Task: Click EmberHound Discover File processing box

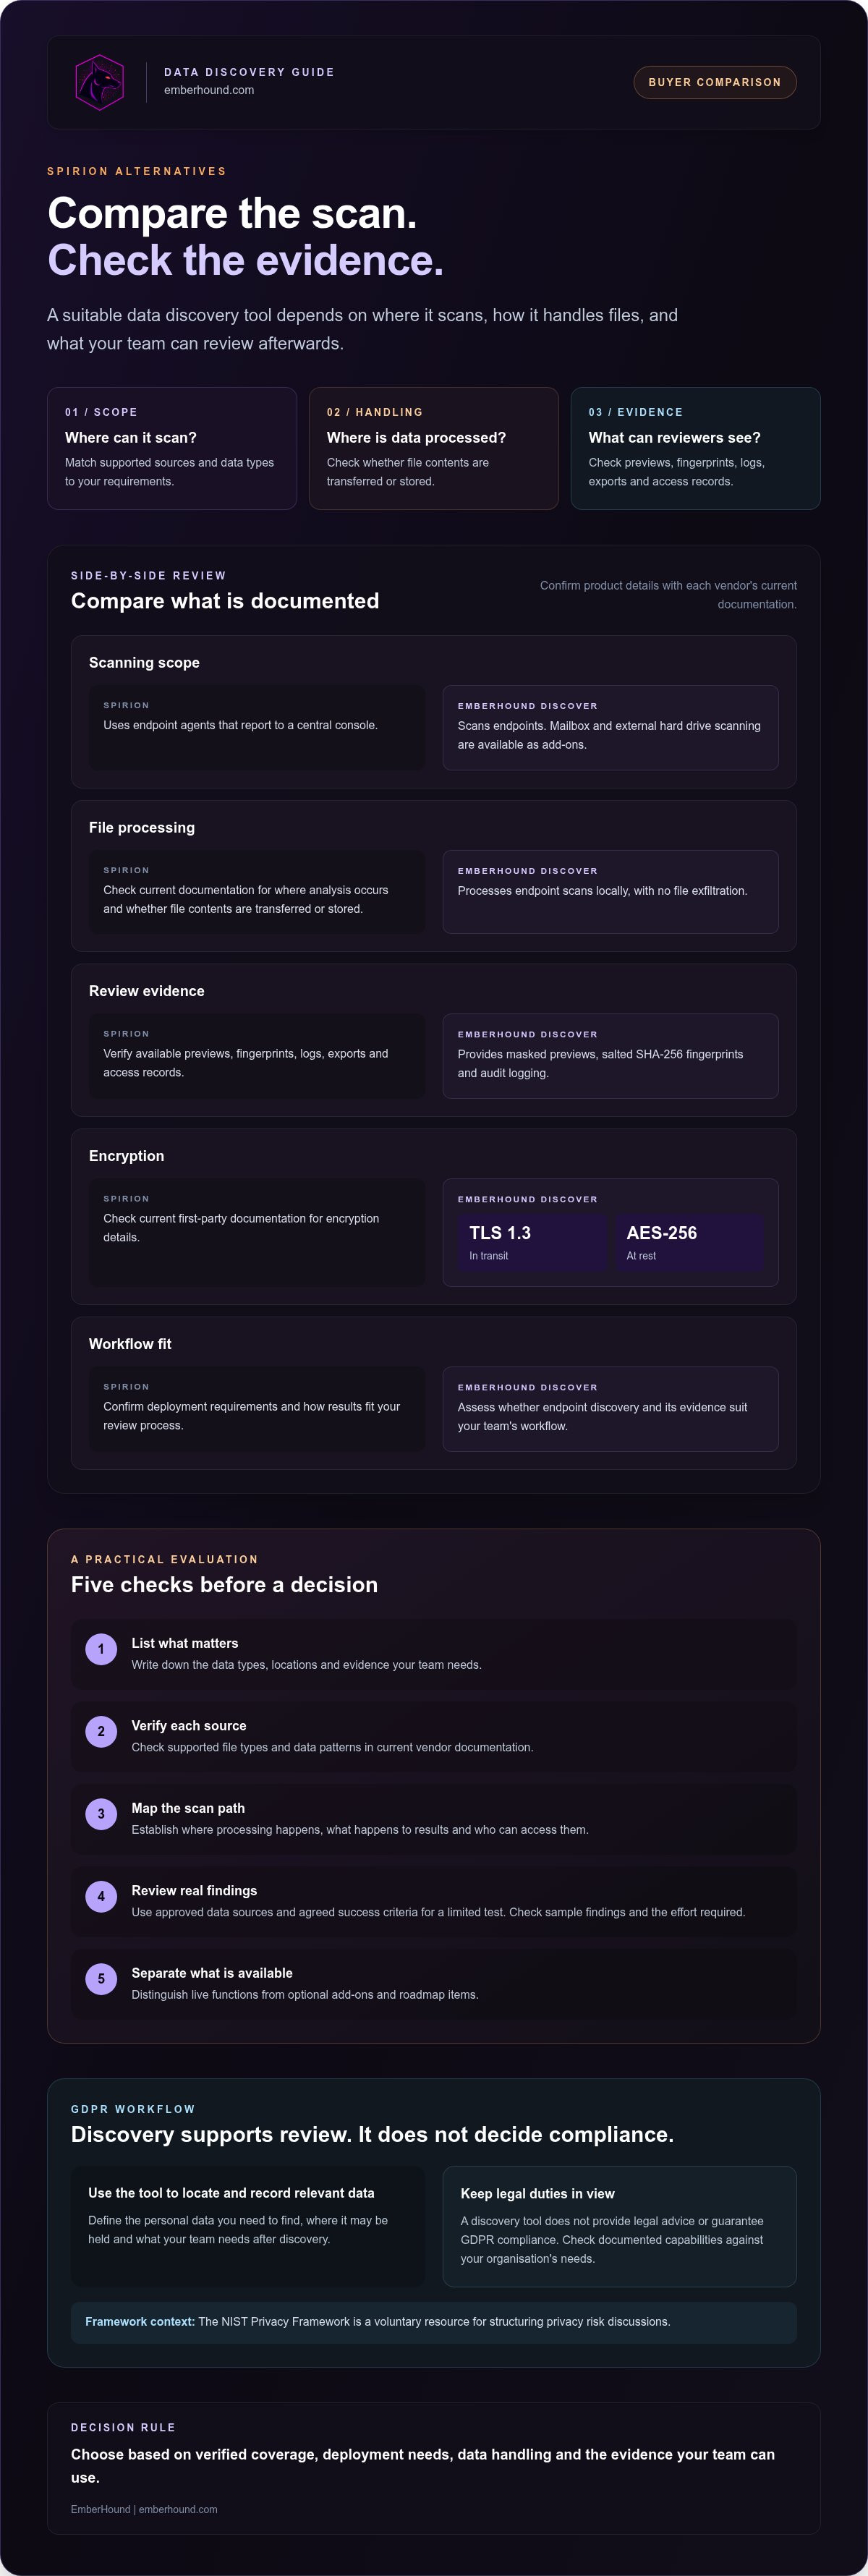Action: [610, 892]
